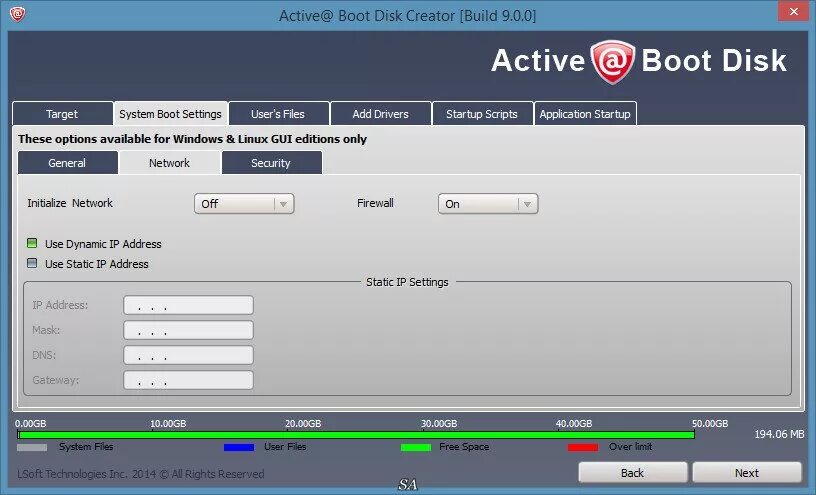This screenshot has width=816, height=495.
Task: Click the gray System Files legend swatch
Action: pyautogui.click(x=32, y=447)
